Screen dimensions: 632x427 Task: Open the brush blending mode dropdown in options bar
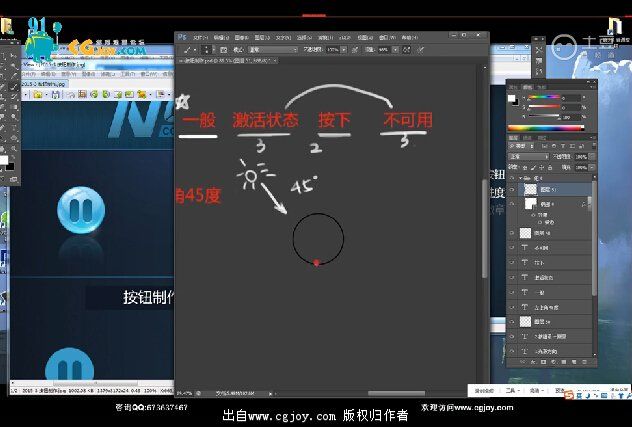coord(272,50)
